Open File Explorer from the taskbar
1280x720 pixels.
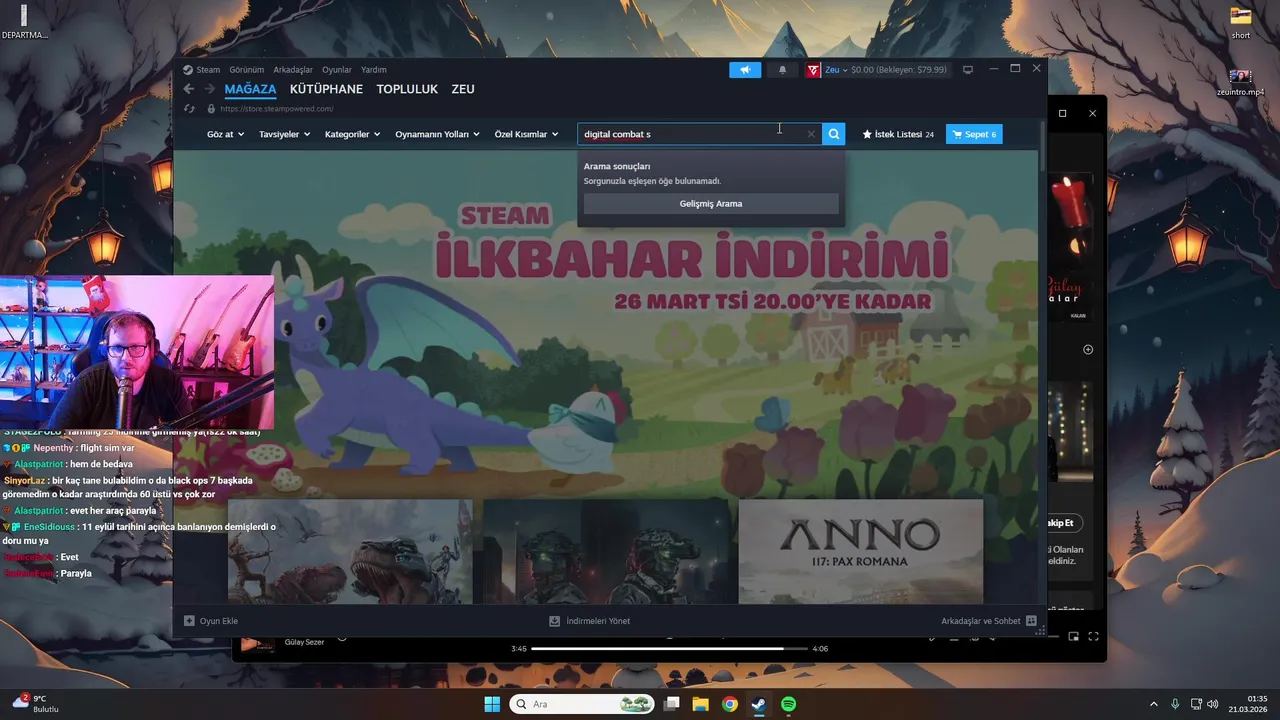[701, 704]
